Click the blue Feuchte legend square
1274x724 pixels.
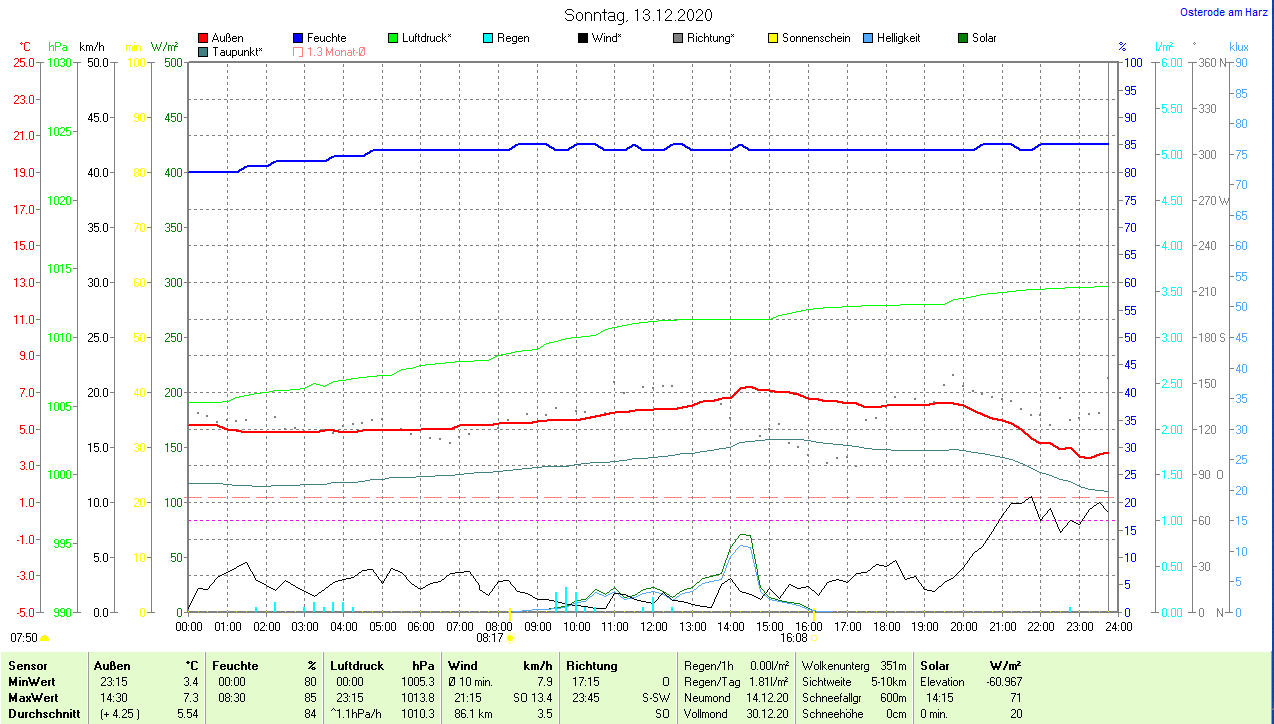(x=298, y=38)
